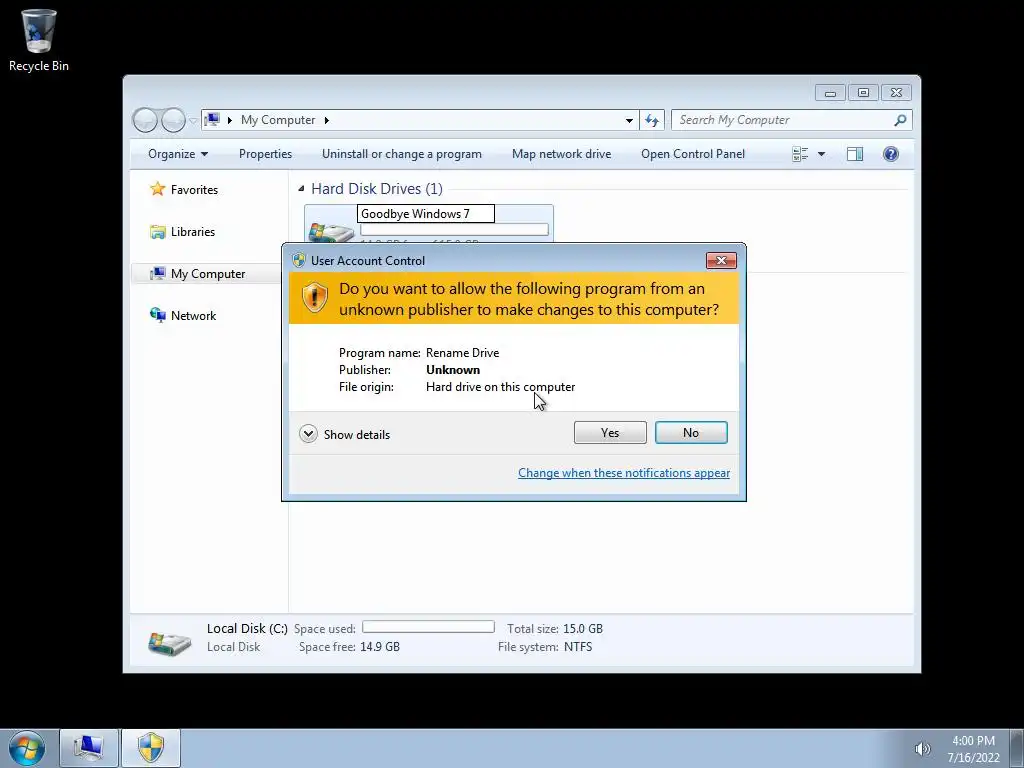Choose Map network drive
The width and height of the screenshot is (1024, 768).
[562, 154]
